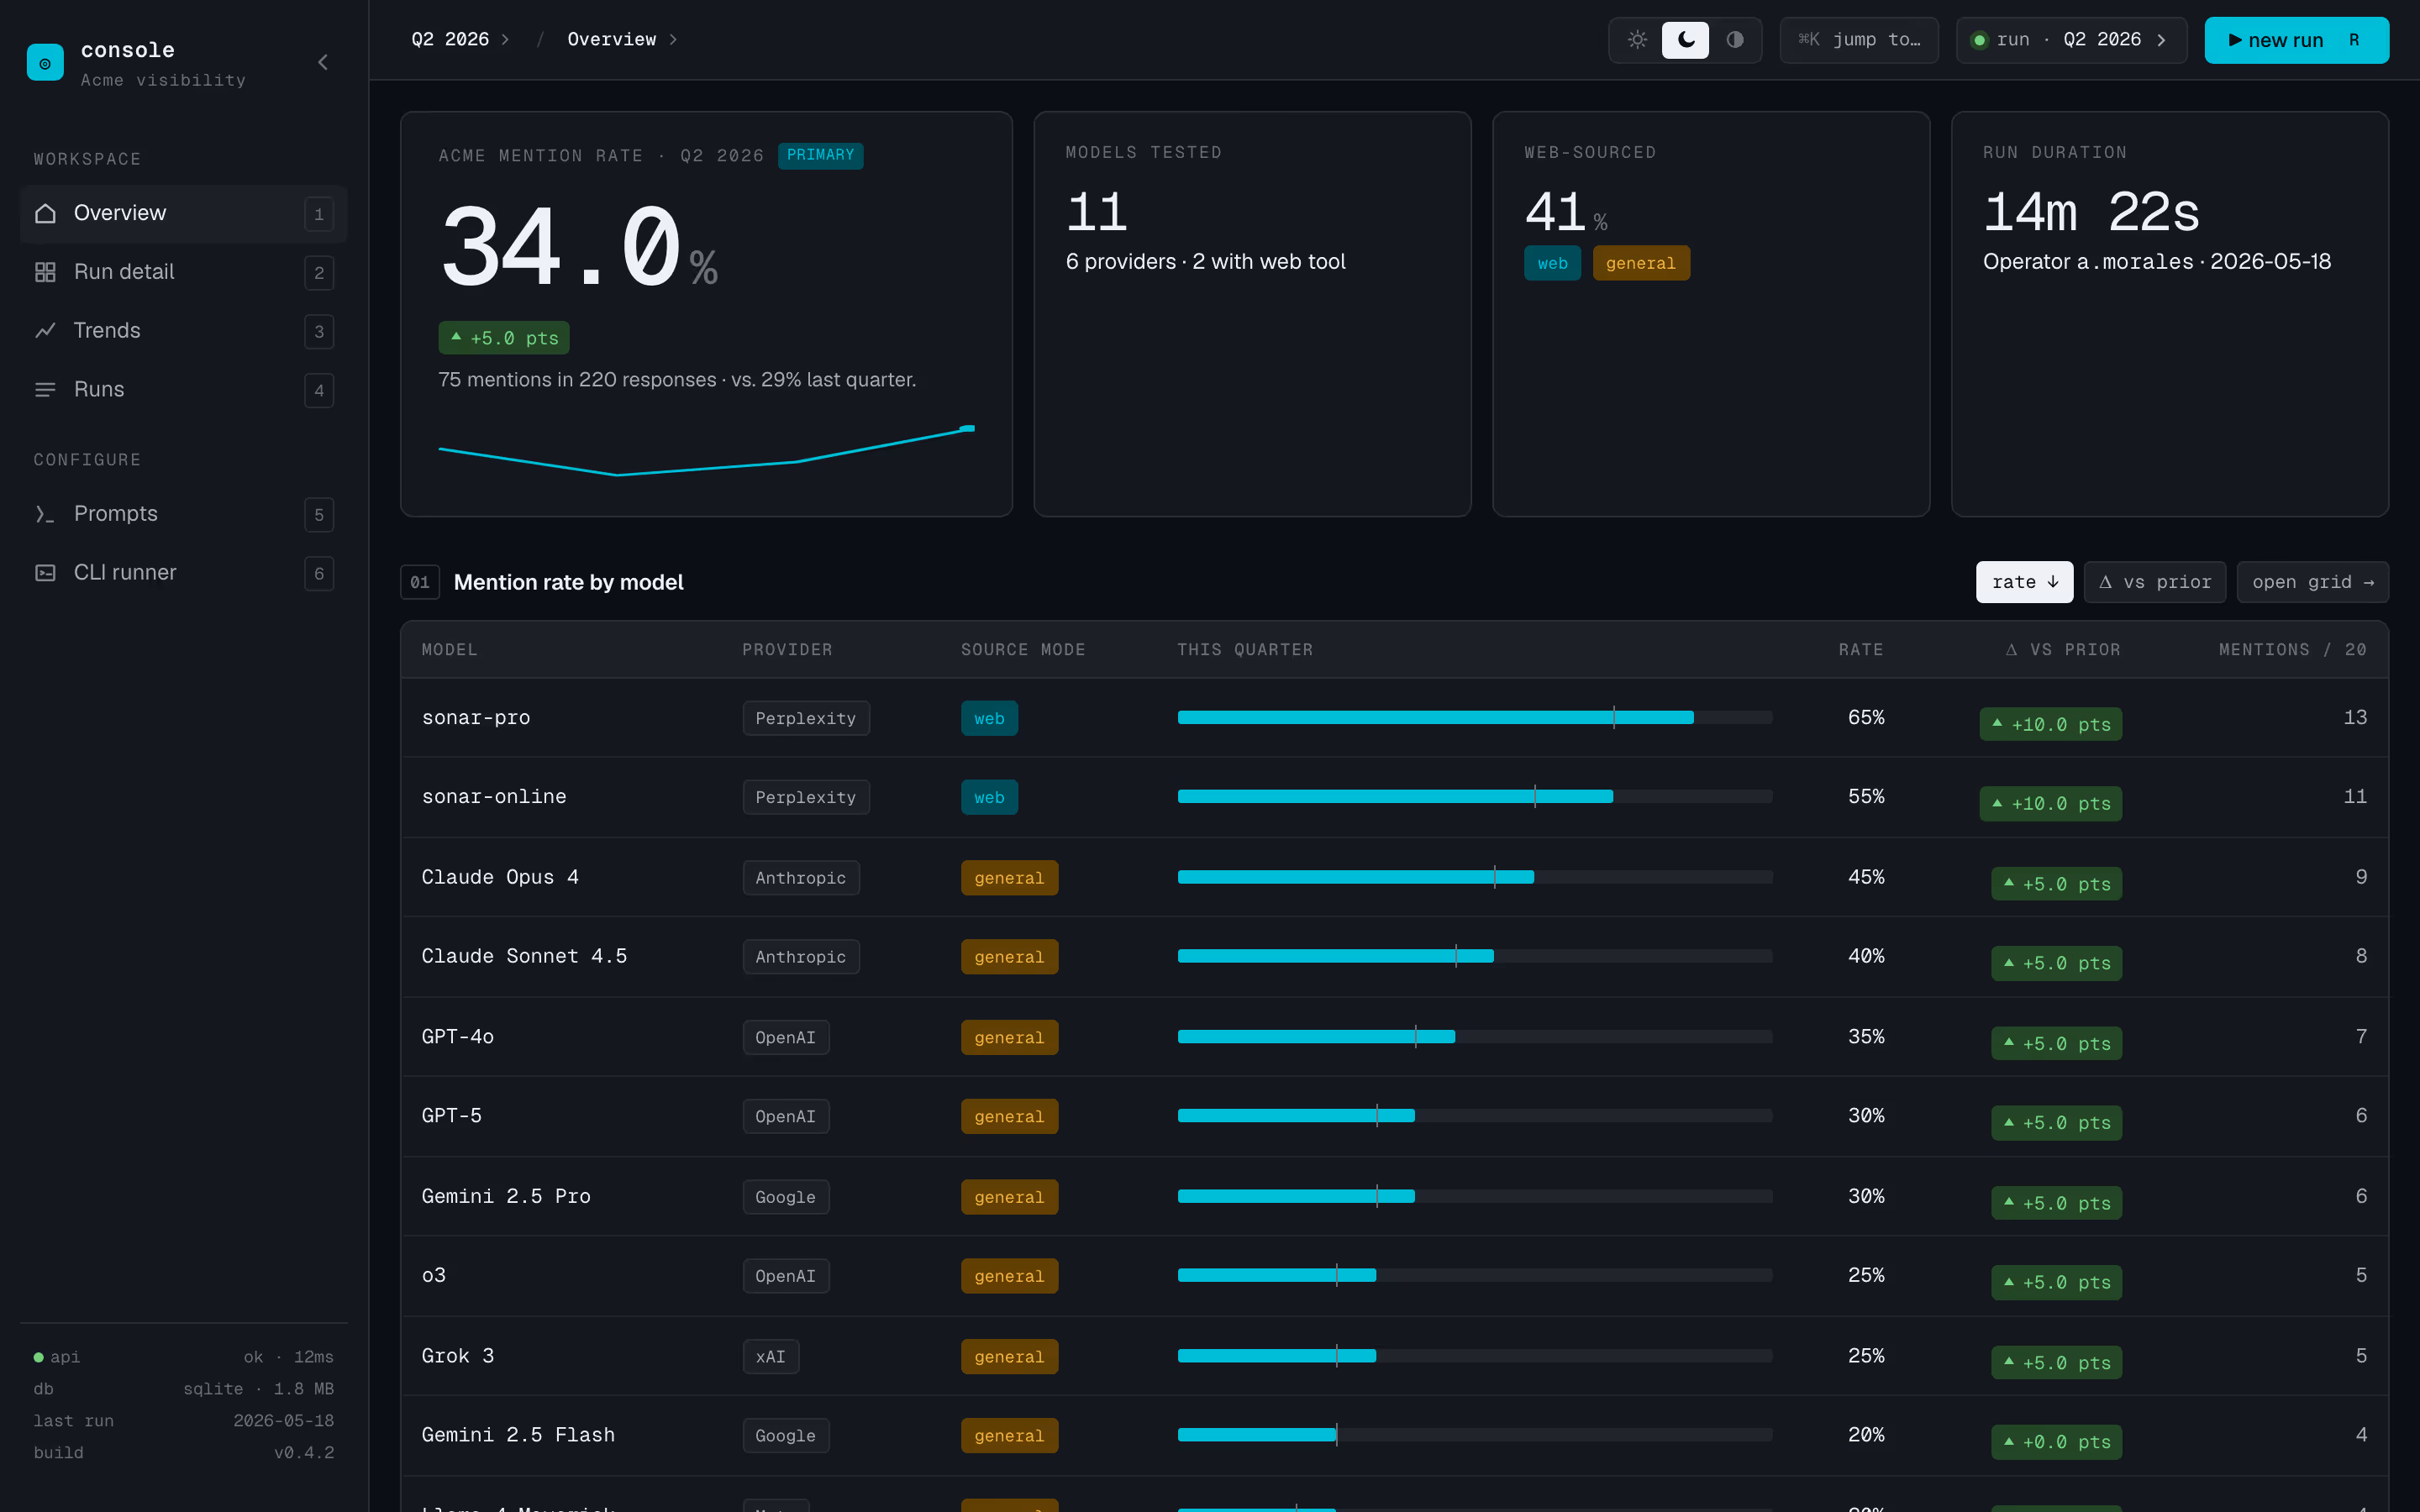Screen dimensions: 2420x1512
Task: Click the general tag in Web-sourced card
Action: point(1641,263)
